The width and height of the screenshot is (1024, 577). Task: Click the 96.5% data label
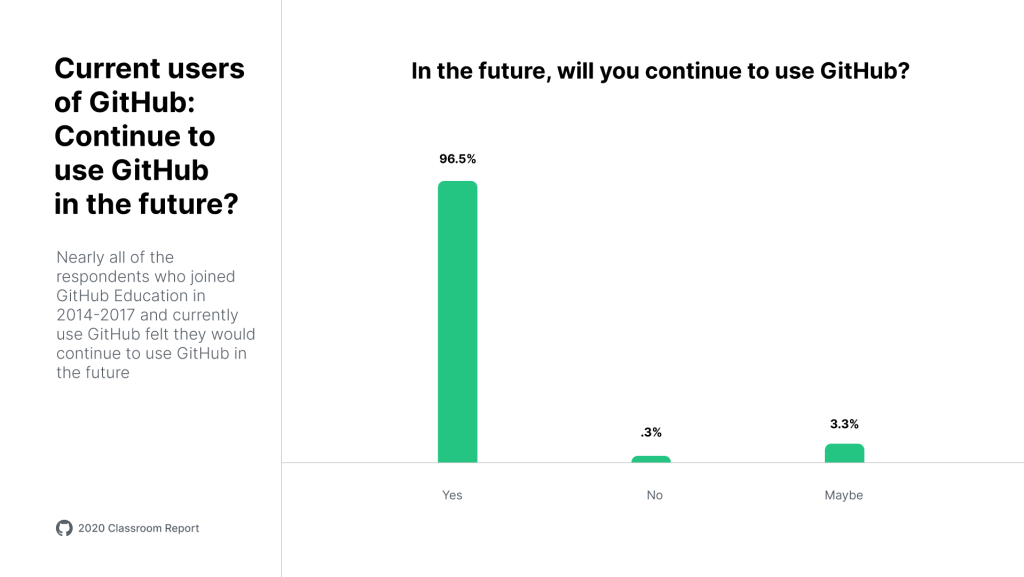tap(457, 159)
